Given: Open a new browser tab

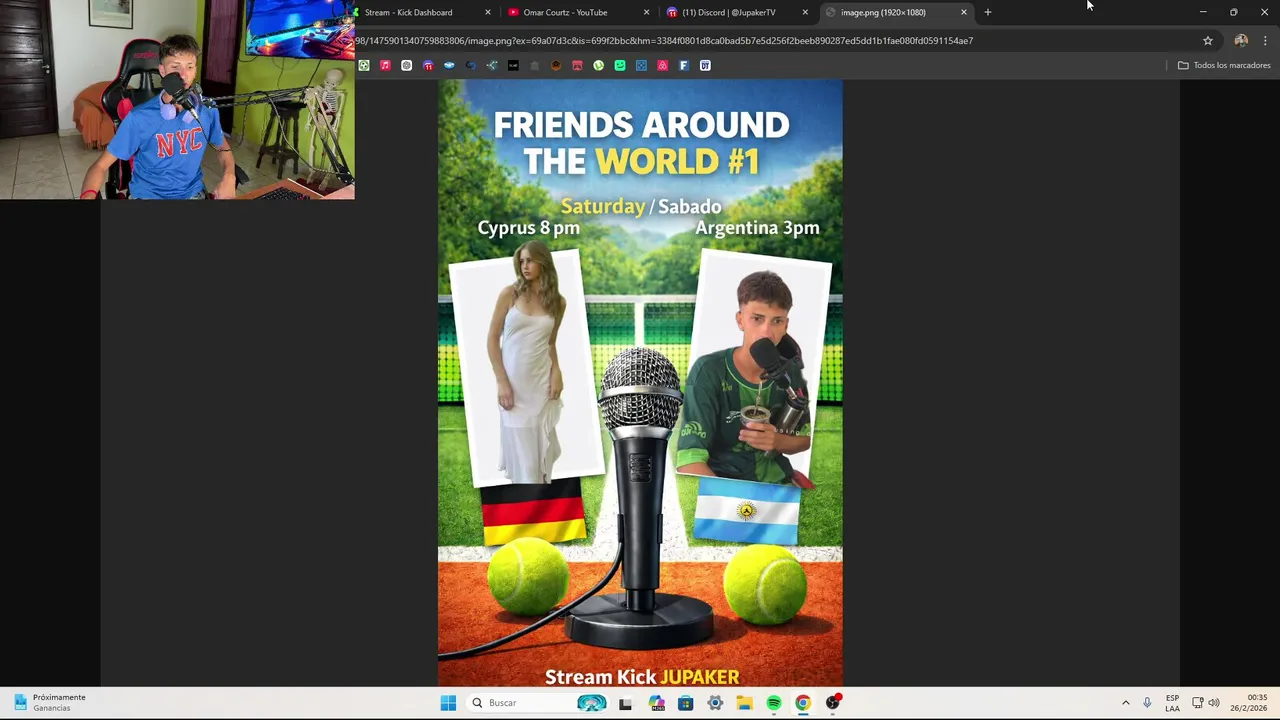Looking at the screenshot, I should [988, 12].
